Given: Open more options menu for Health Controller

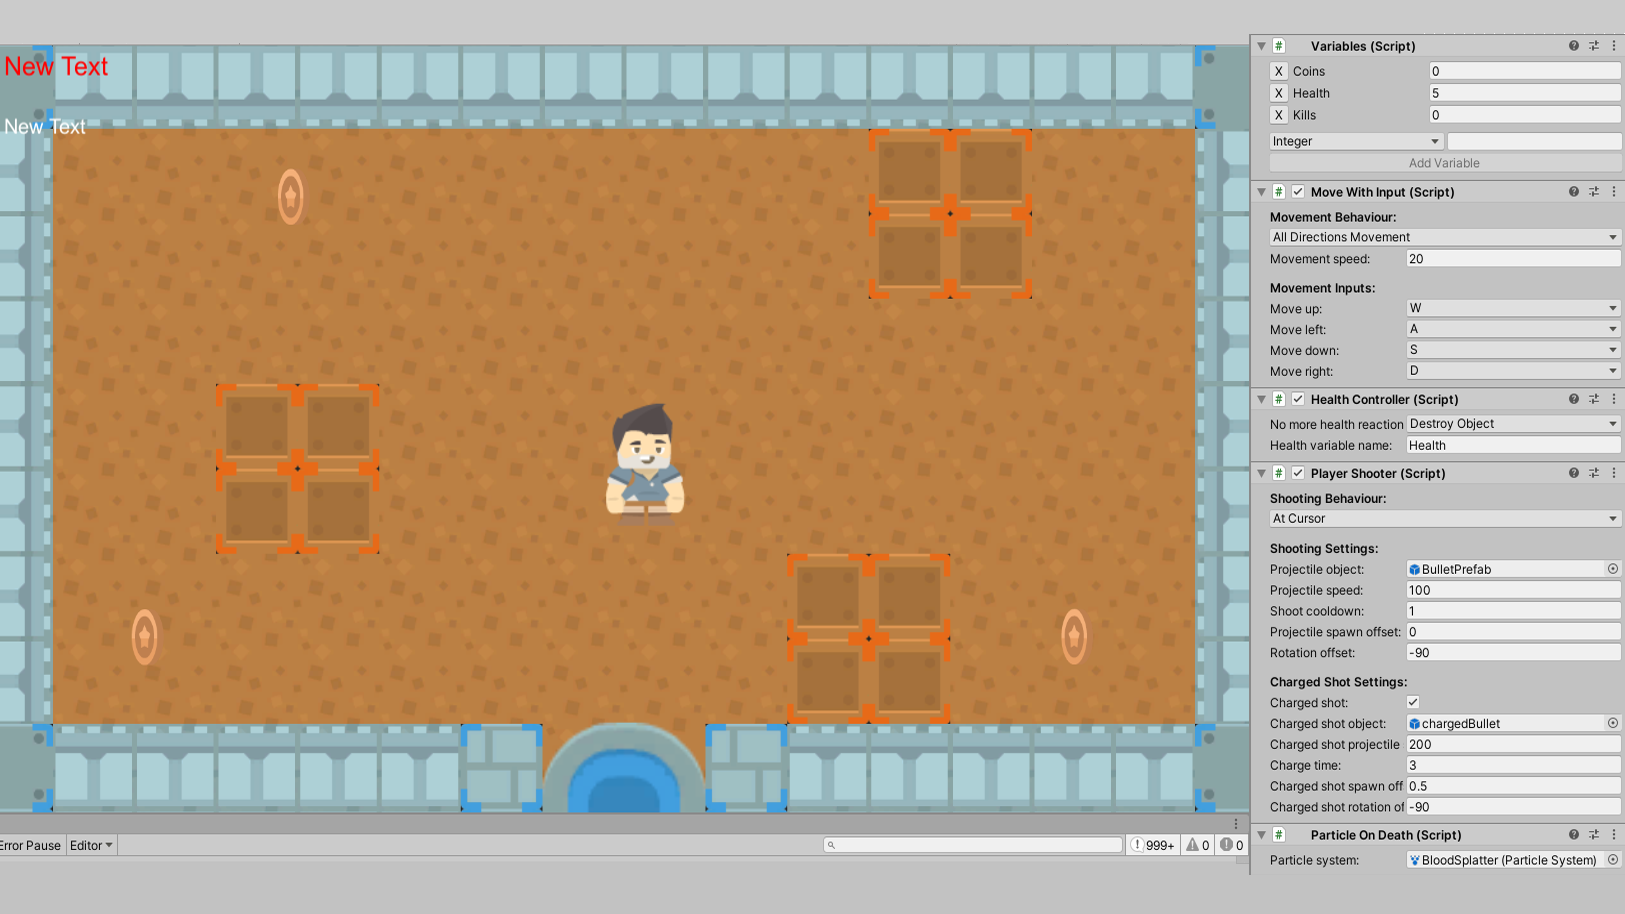Looking at the screenshot, I should (1613, 399).
